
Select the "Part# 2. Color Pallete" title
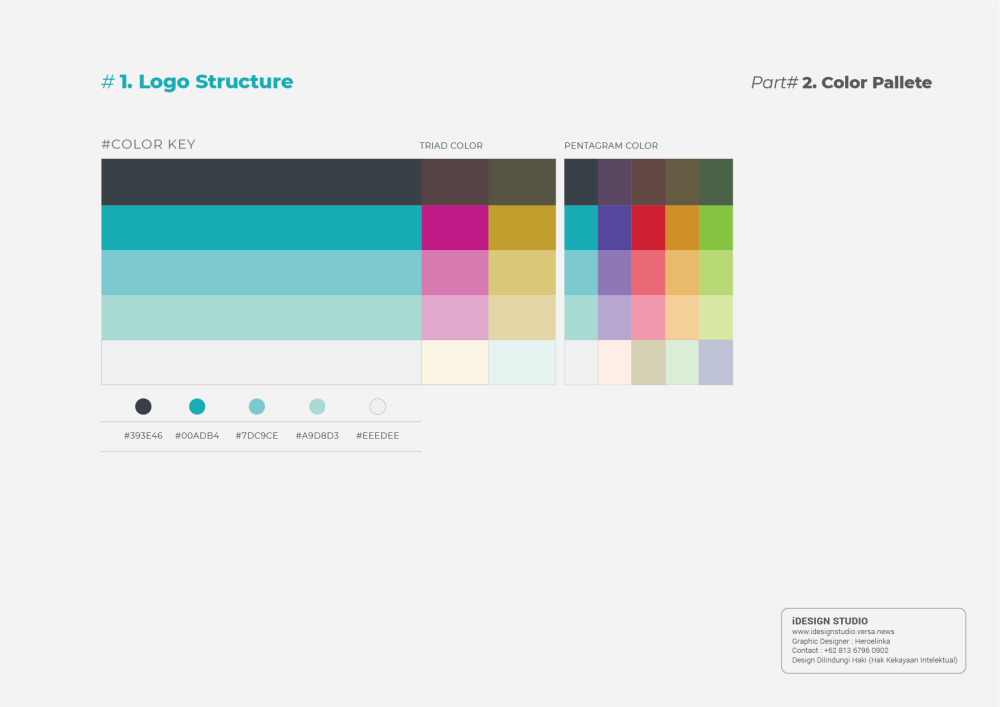tap(841, 83)
